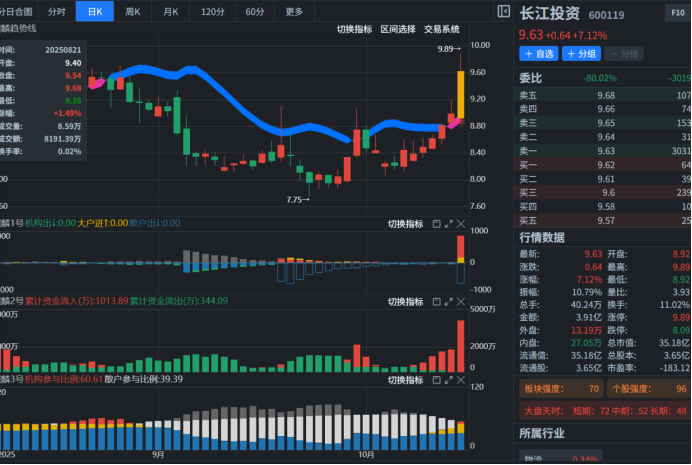Add stock to 自选 watchlist

(x=538, y=54)
